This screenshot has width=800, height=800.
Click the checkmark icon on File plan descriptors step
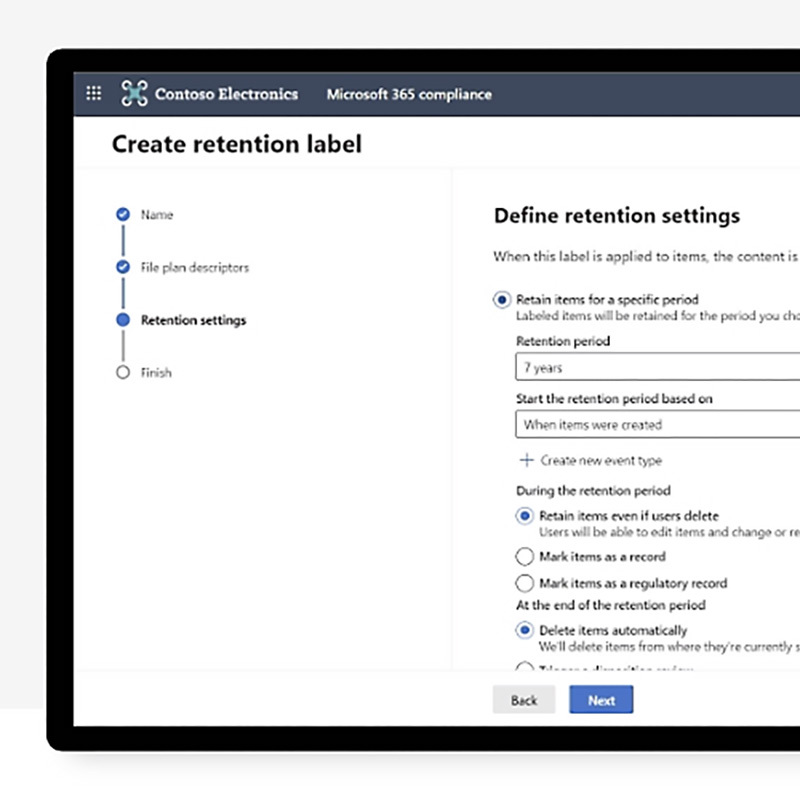(x=123, y=267)
